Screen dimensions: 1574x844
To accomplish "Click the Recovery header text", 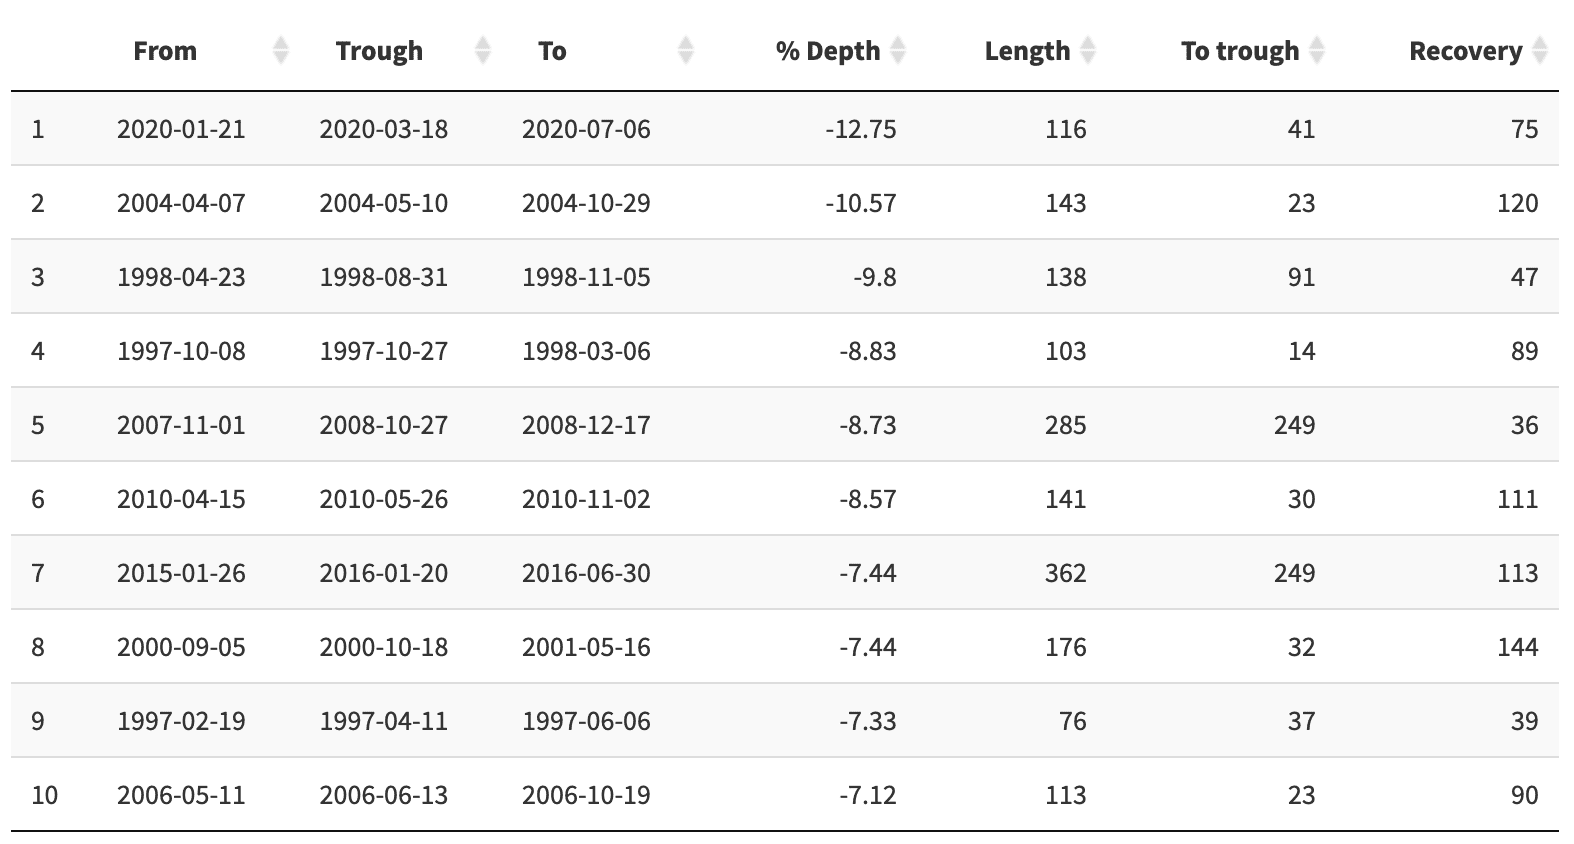I will point(1466,51).
